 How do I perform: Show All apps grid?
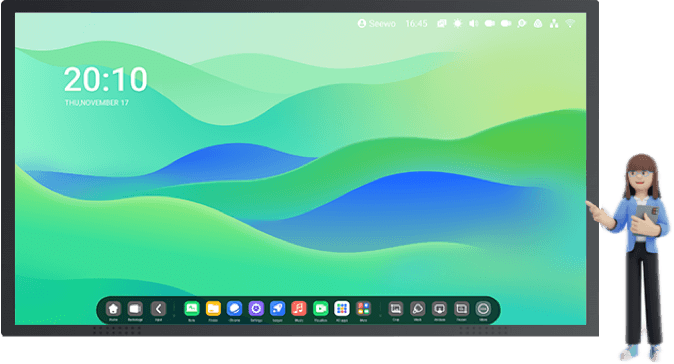(x=342, y=309)
